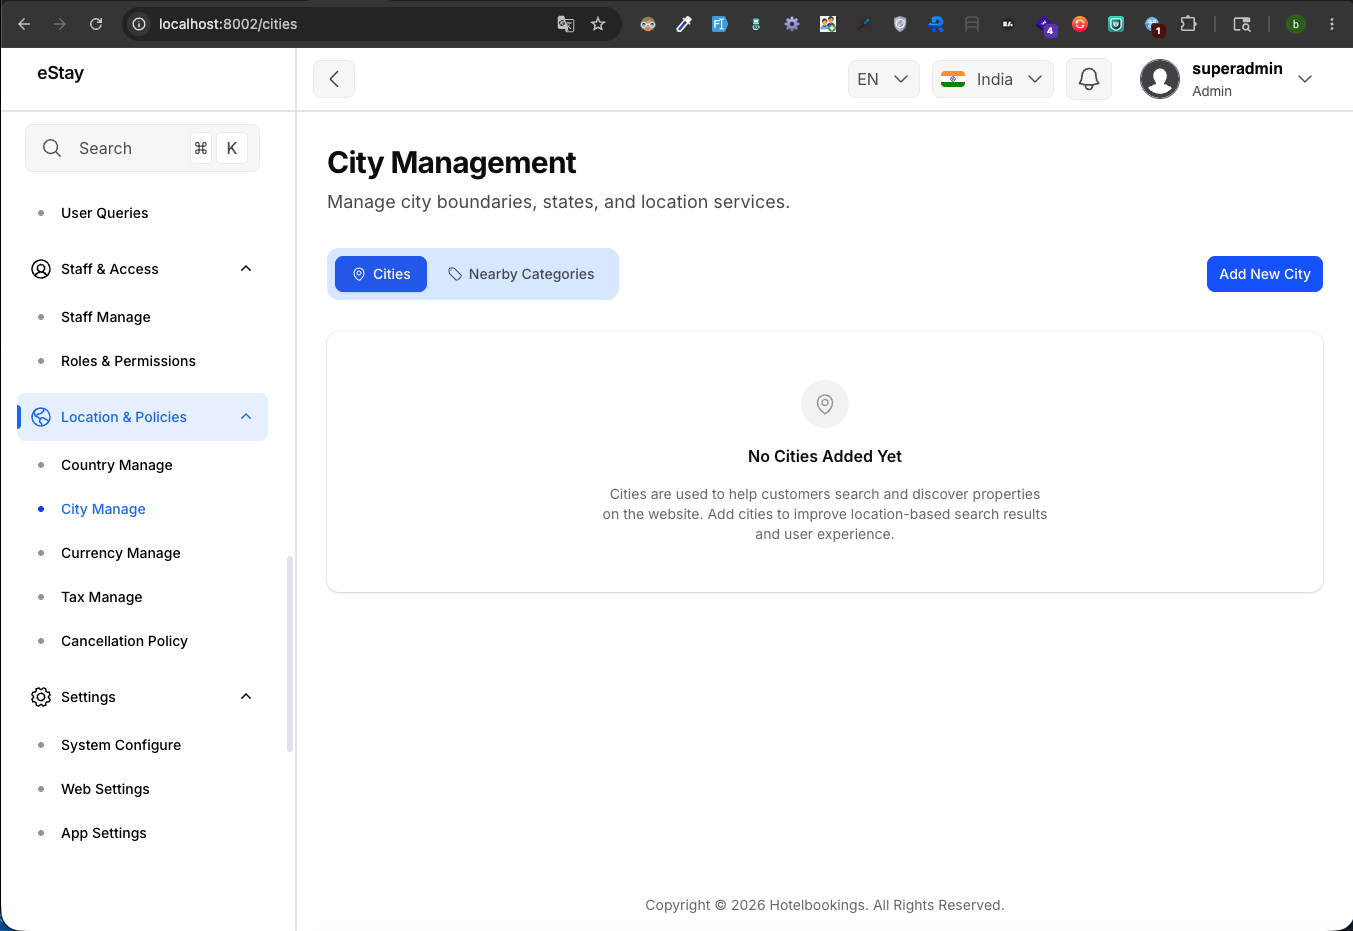Open Staff Manage page
This screenshot has height=931, width=1353.
coord(106,317)
